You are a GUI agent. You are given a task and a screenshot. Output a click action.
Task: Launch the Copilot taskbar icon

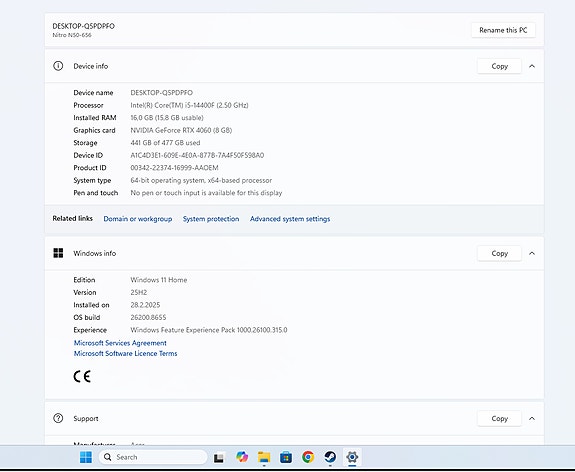pos(242,457)
